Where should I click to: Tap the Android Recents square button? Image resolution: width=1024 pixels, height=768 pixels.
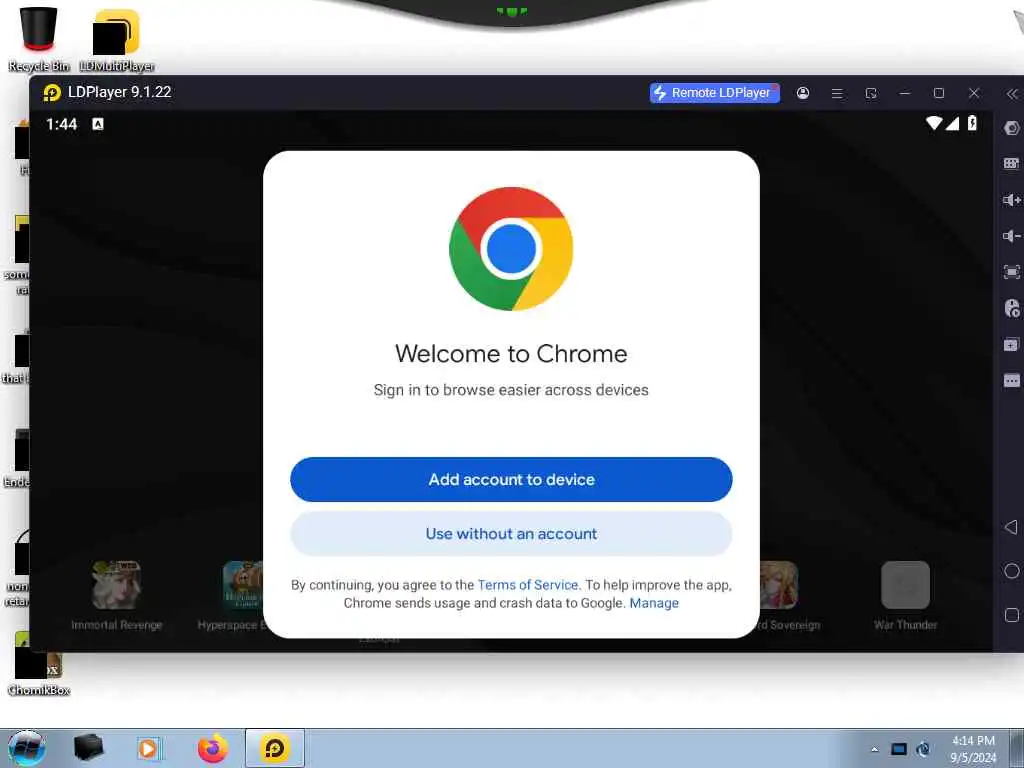click(1012, 615)
